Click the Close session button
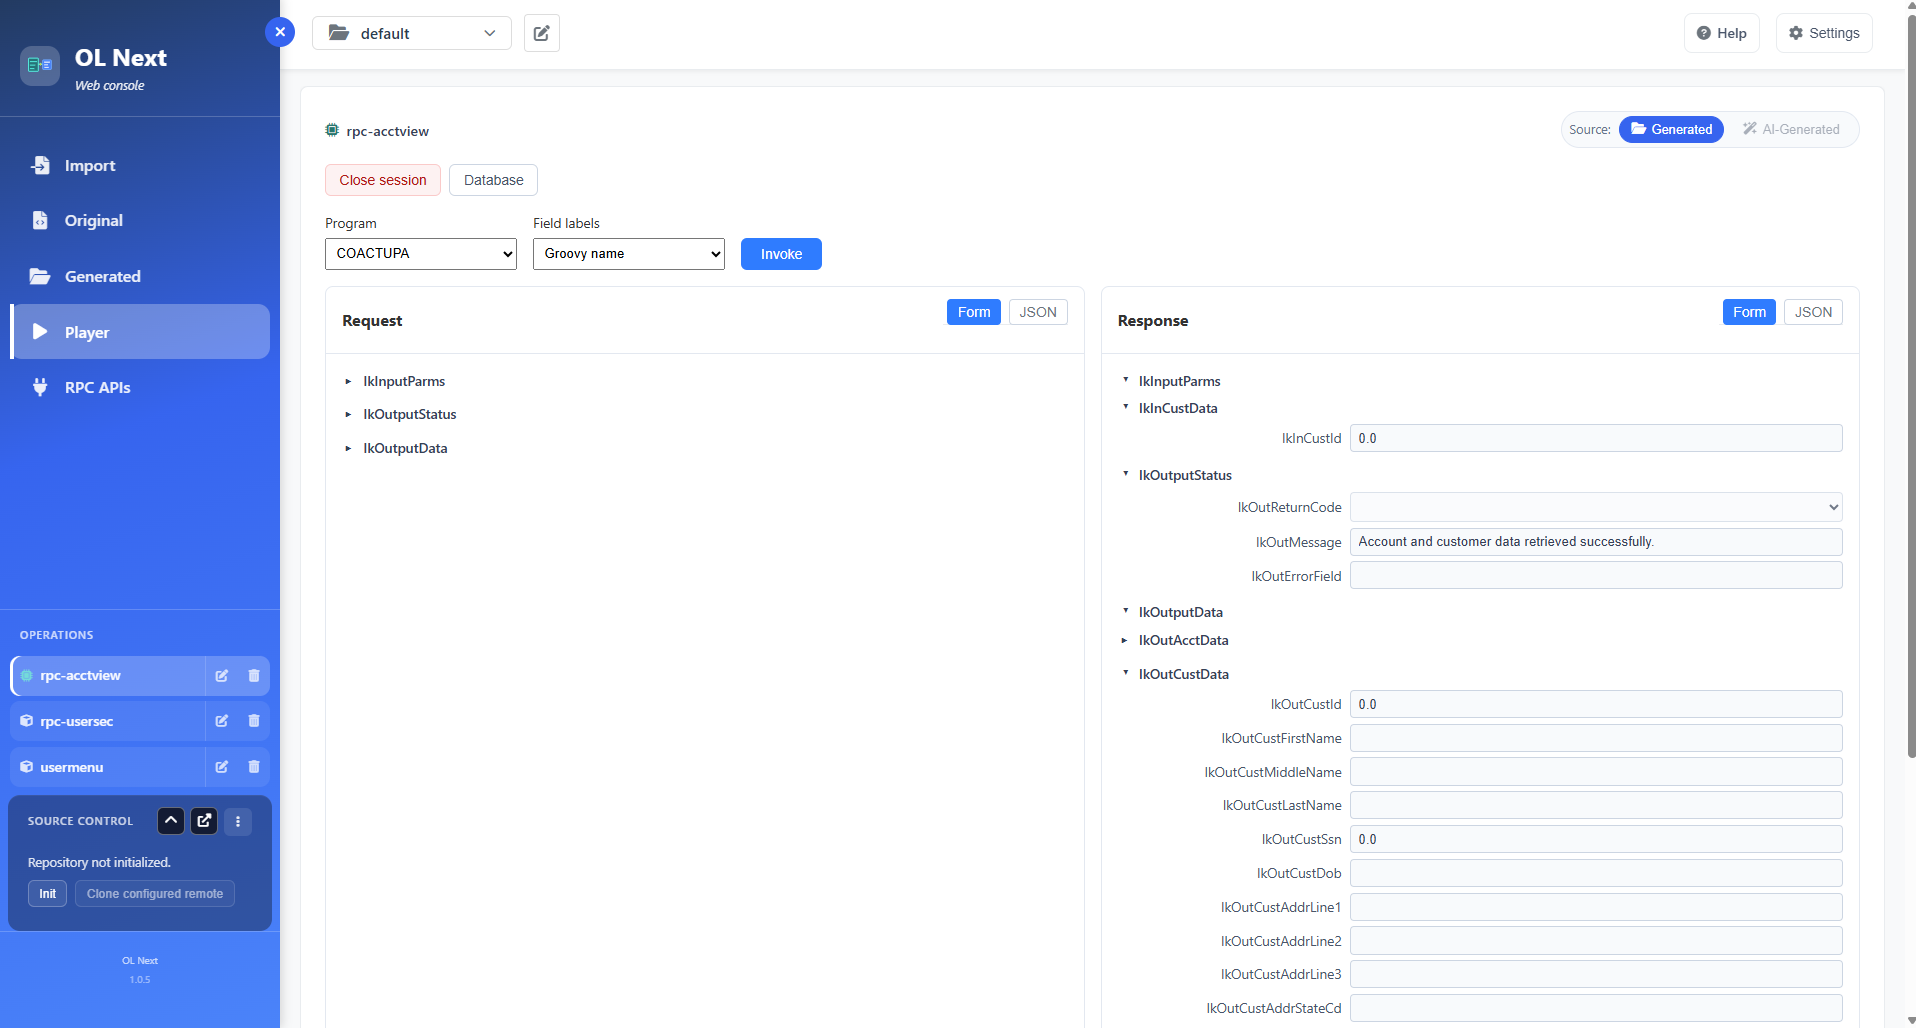1916x1028 pixels. click(x=383, y=180)
